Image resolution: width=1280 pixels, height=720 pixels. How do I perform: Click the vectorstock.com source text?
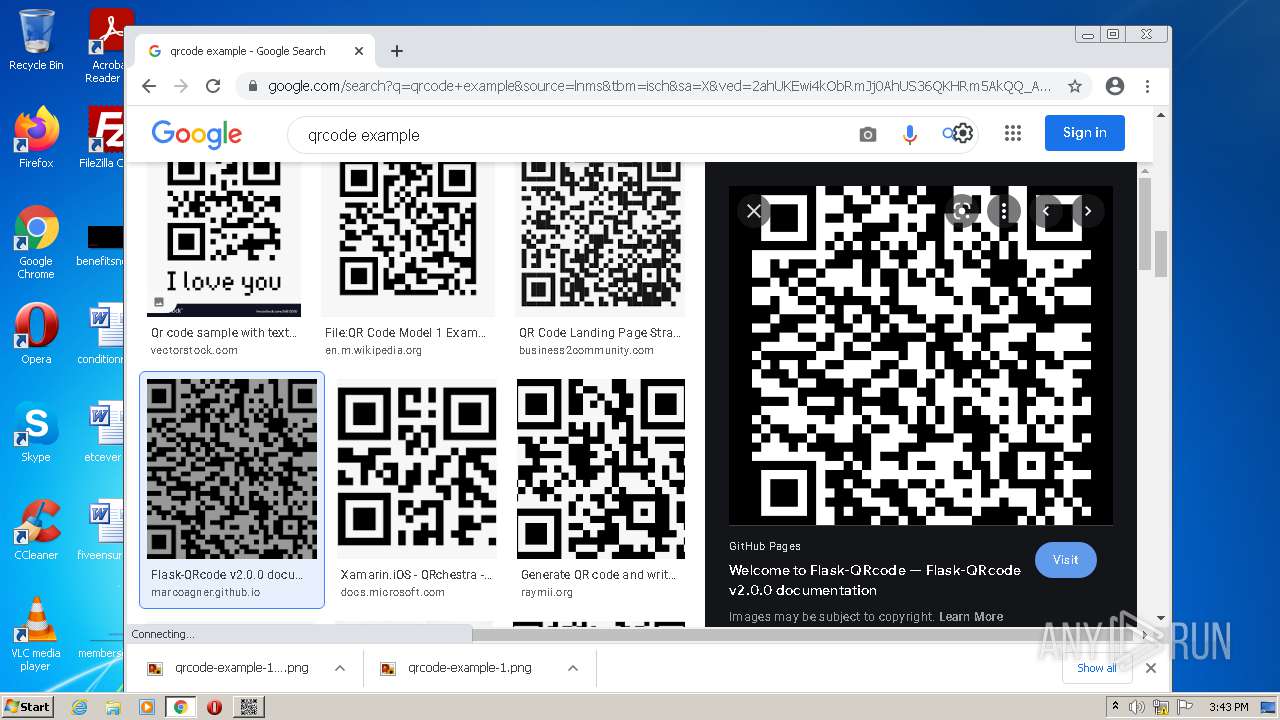point(194,350)
